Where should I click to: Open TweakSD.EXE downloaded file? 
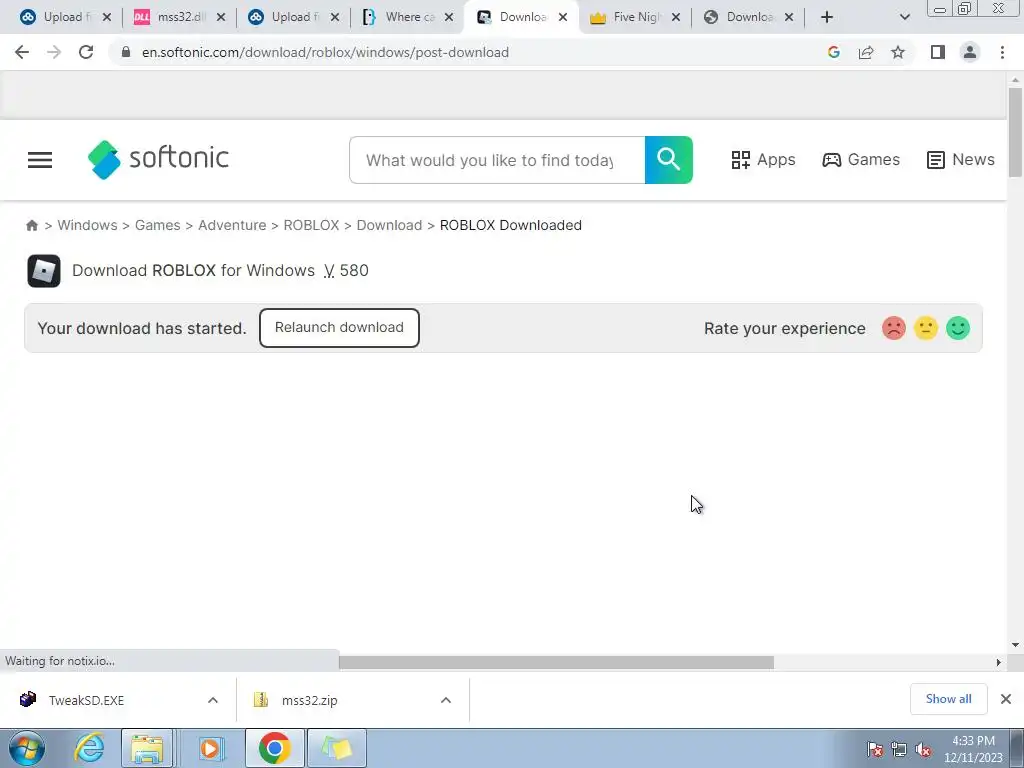point(86,700)
